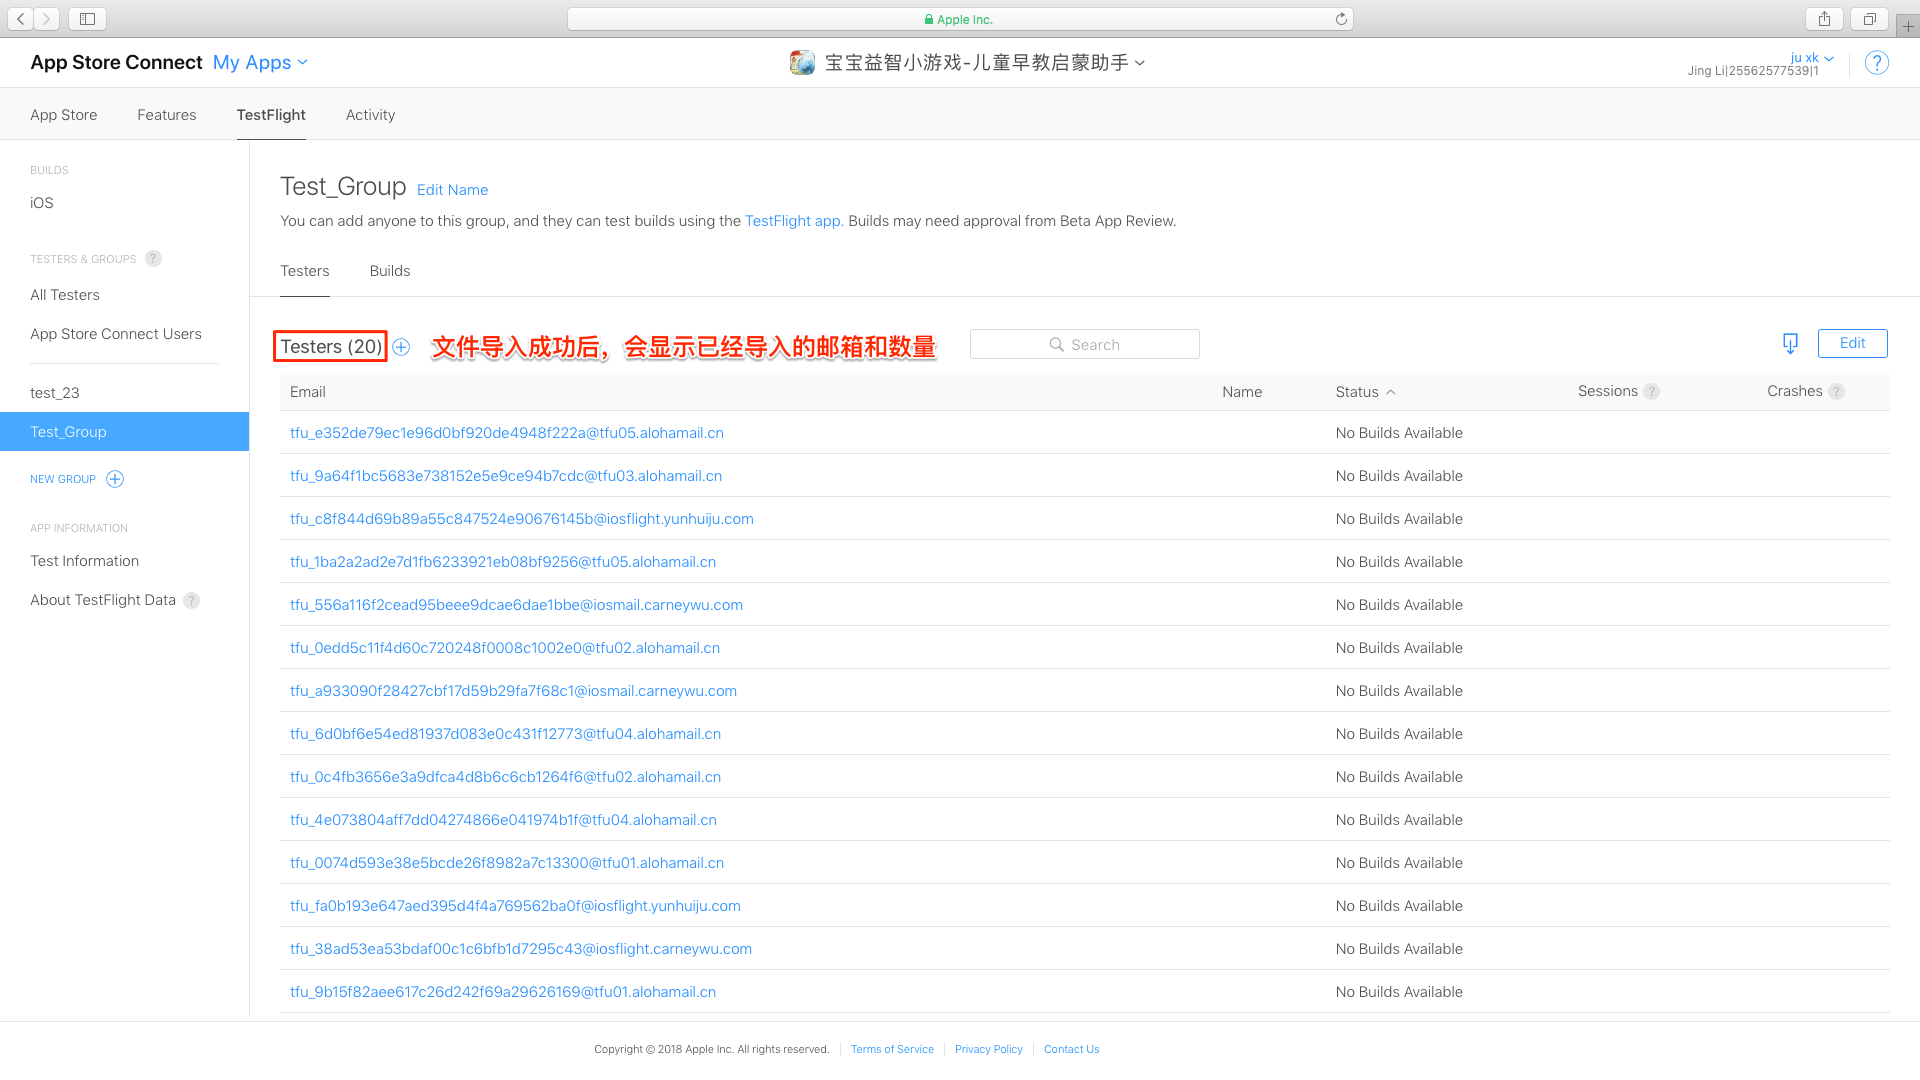Open the App Store tab
1920x1080 pixels.
(64, 115)
